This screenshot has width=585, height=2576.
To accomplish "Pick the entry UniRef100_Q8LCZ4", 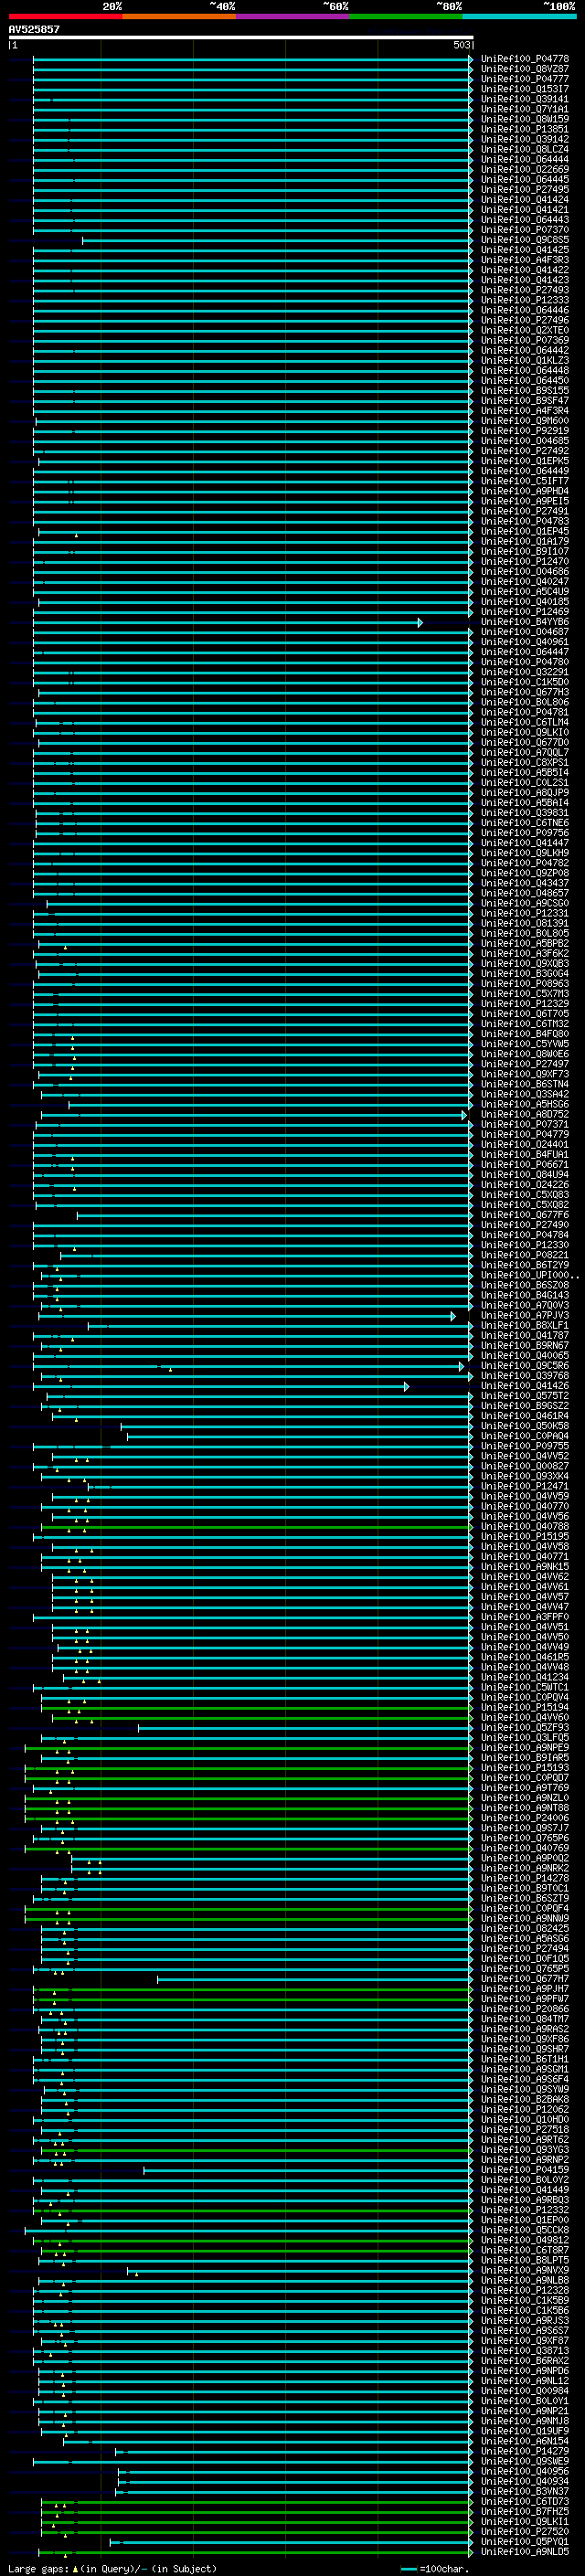I will (x=525, y=149).
